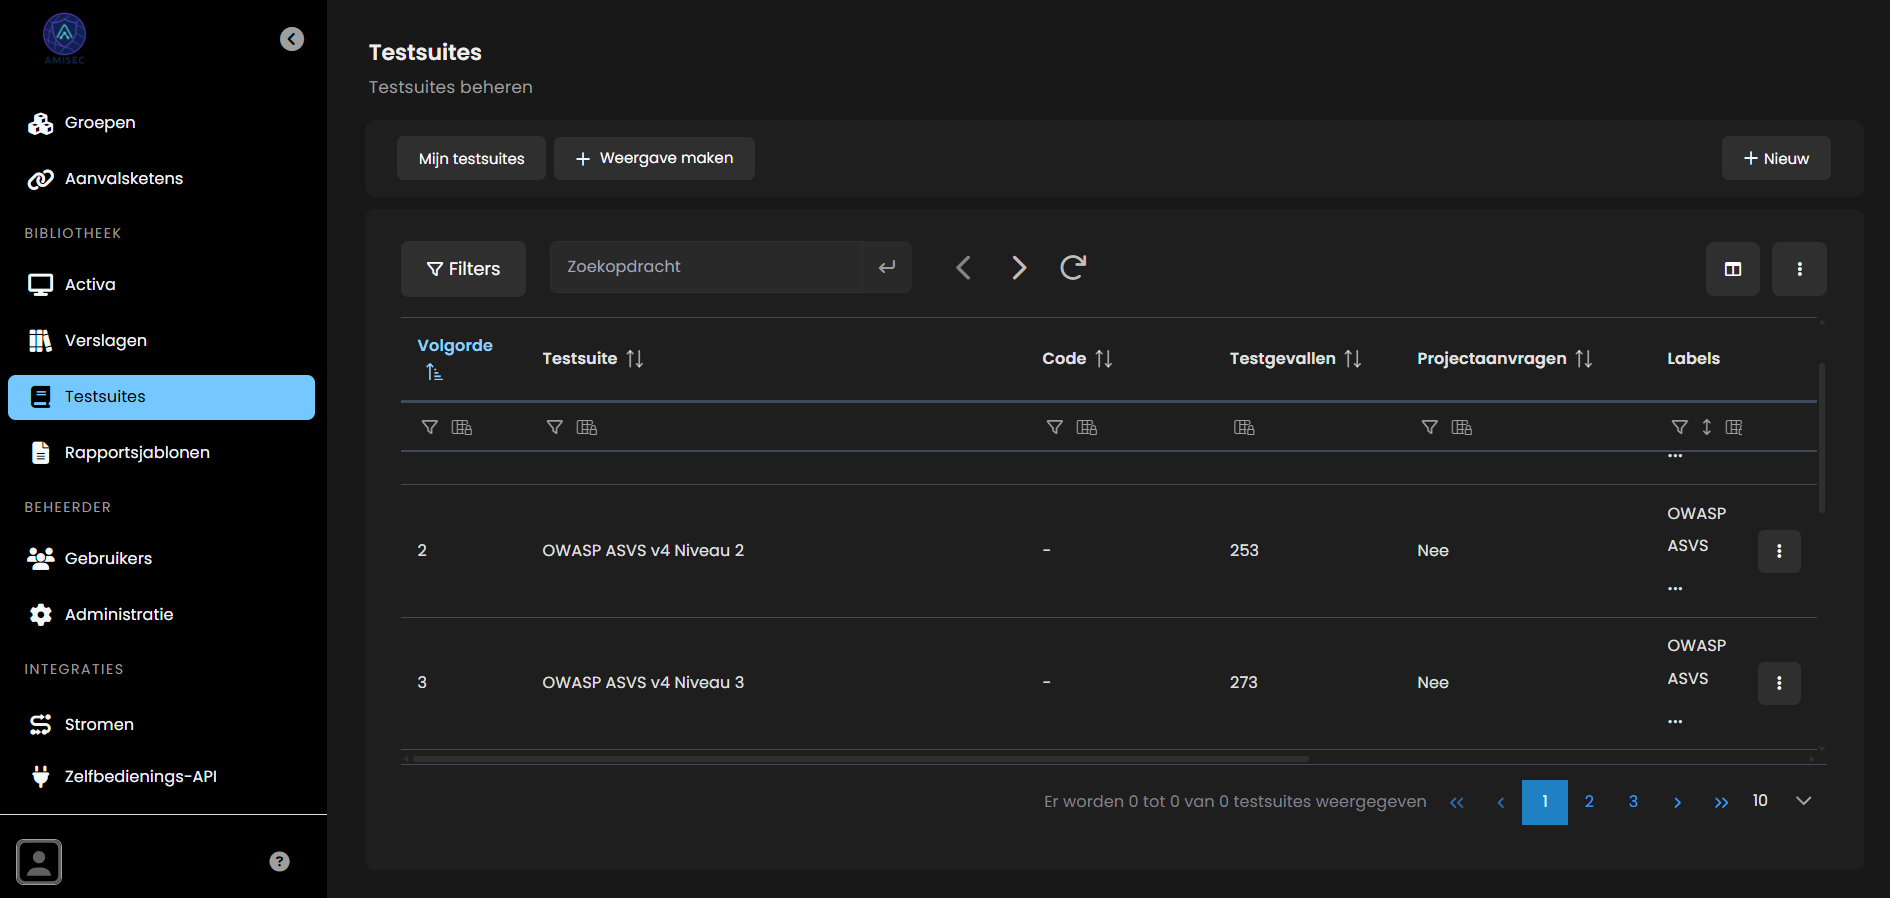Click the Nieuw button
The width and height of the screenshot is (1890, 898).
click(x=1775, y=158)
